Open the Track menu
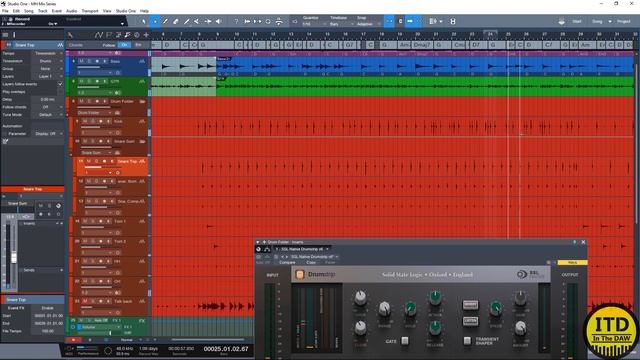This screenshot has height=360, width=640. [42, 11]
